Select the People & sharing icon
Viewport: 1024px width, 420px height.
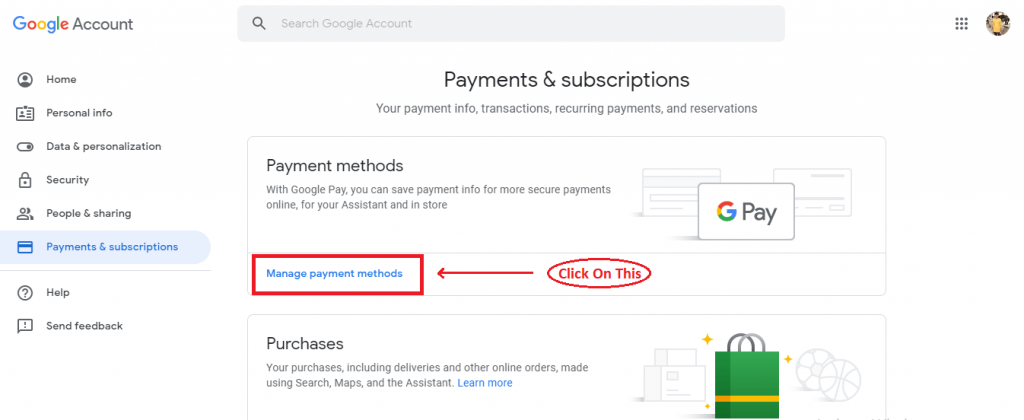25,214
